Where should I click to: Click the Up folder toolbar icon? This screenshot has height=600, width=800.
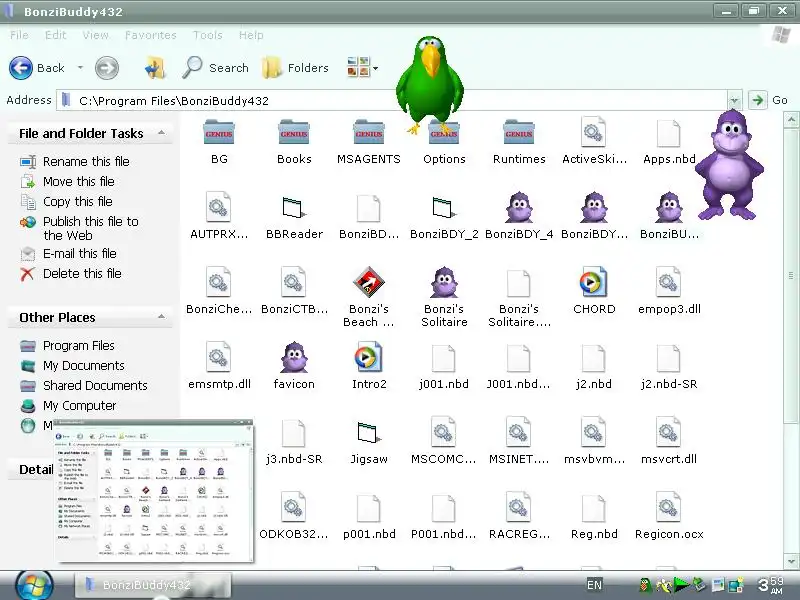[x=155, y=68]
